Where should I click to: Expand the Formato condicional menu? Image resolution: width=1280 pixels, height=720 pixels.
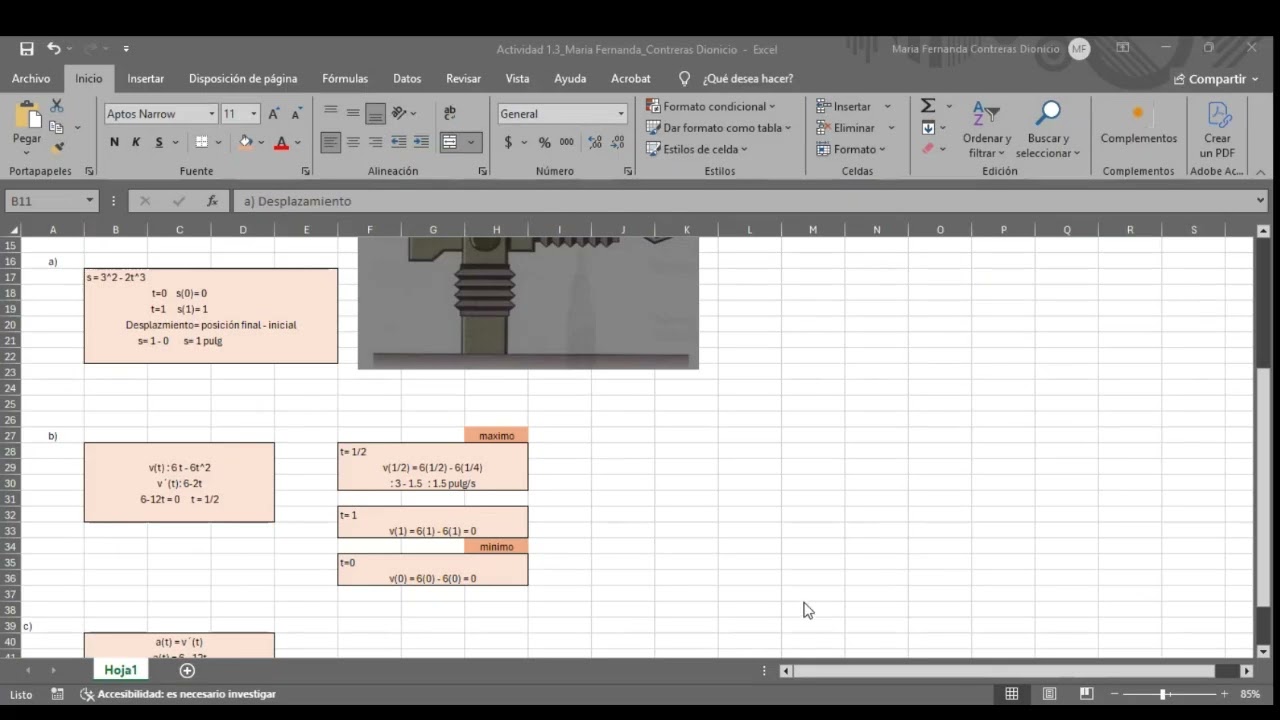click(x=710, y=106)
